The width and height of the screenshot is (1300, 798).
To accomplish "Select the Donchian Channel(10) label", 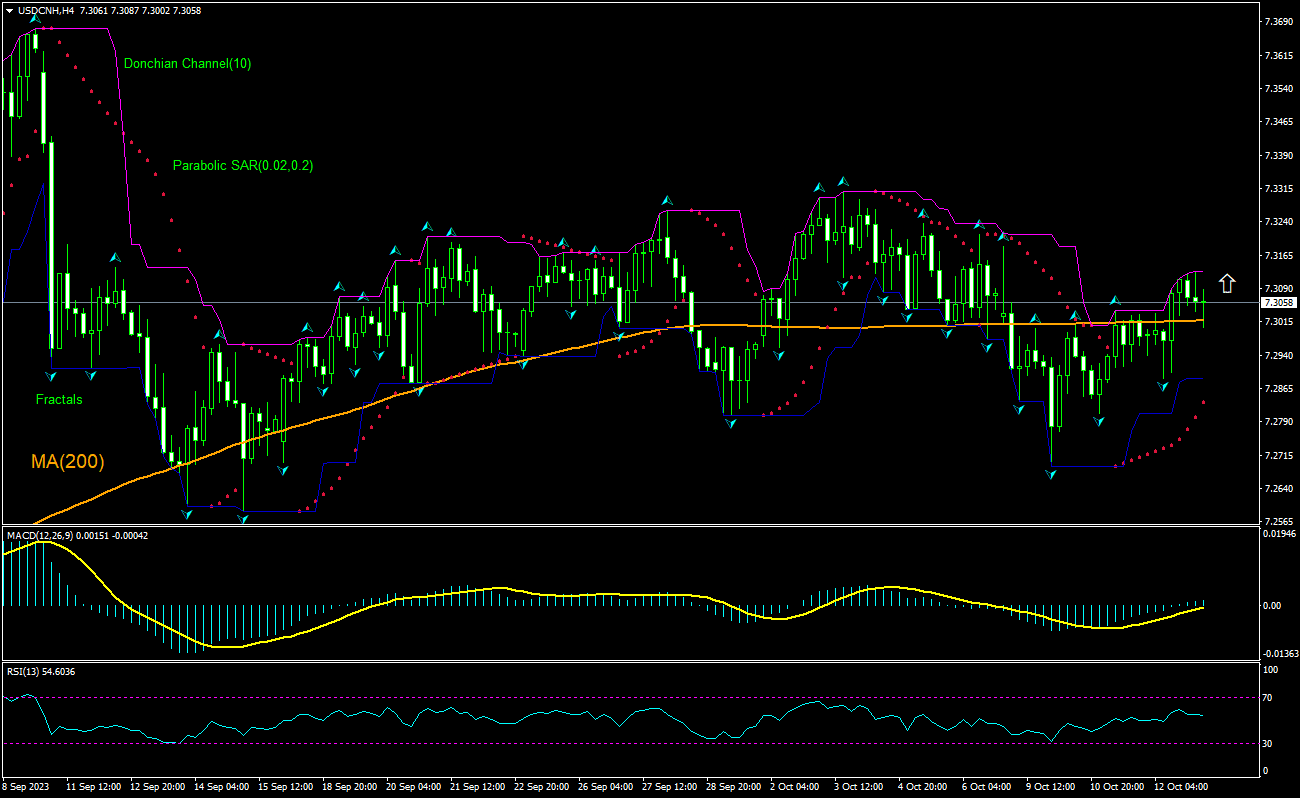I will coord(187,63).
